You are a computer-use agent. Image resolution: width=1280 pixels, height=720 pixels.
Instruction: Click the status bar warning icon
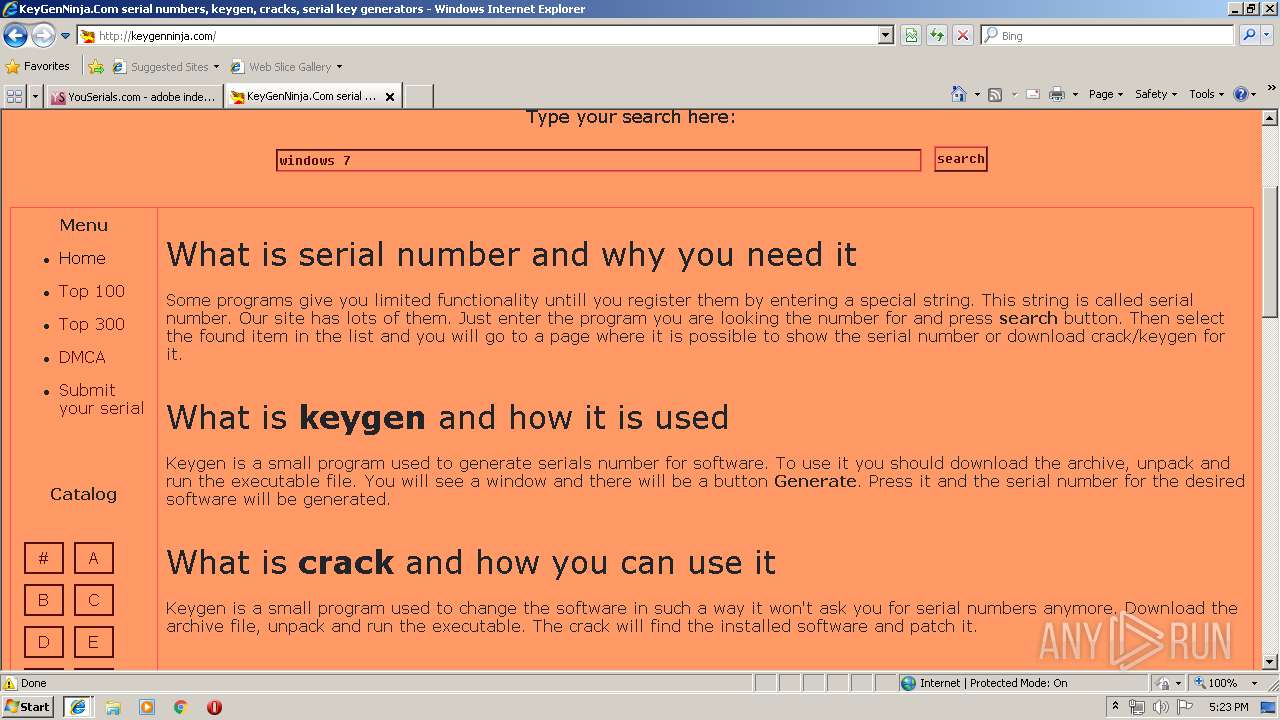10,683
